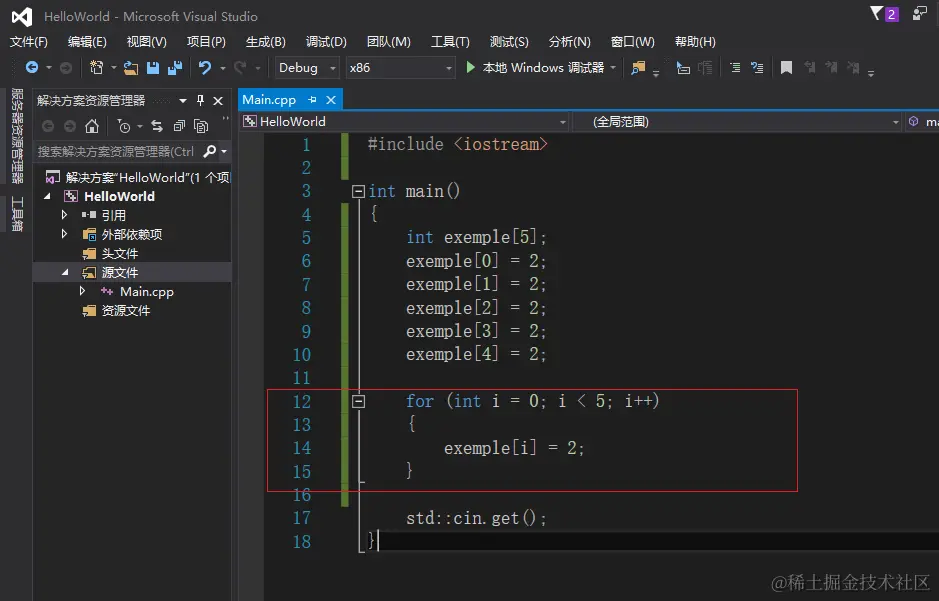Open the 测试(S) menu
The height and width of the screenshot is (601, 939).
click(x=509, y=42)
